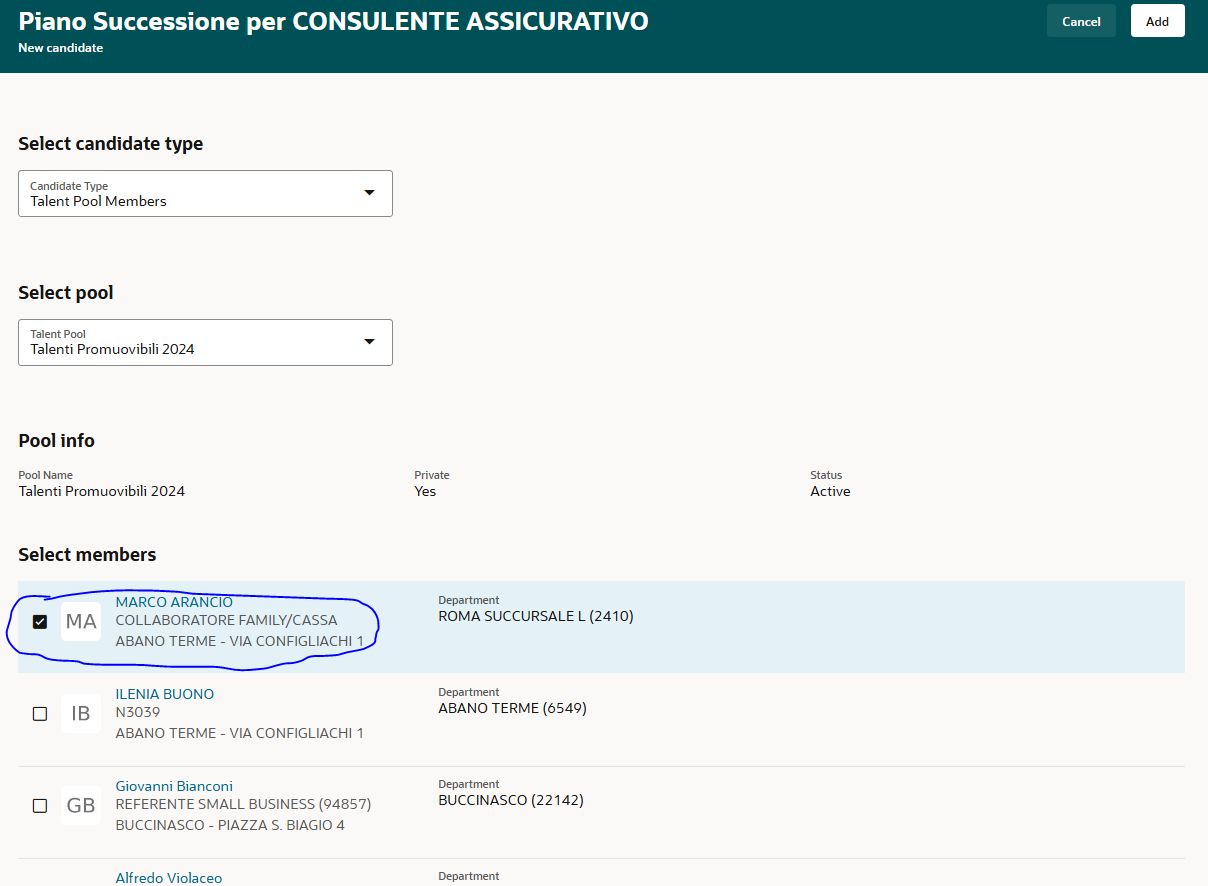Click the Pool Name value Talenti Promuovibili 2024
This screenshot has width=1208, height=886.
tap(101, 491)
